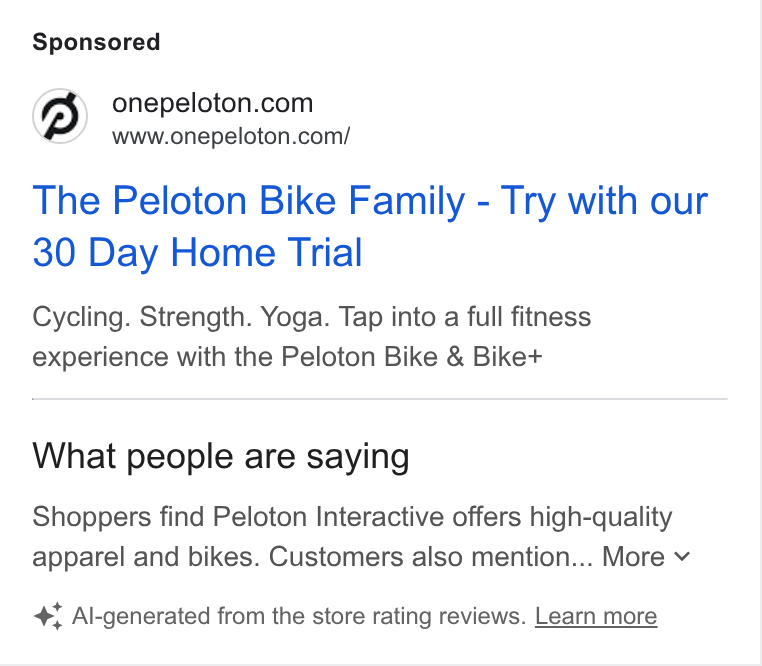Click the Sponsored label
The height and width of the screenshot is (666, 762).
[96, 42]
